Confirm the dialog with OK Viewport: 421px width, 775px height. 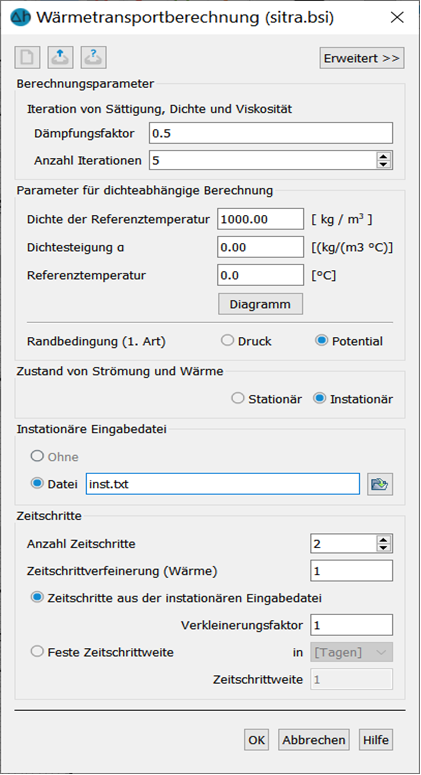[256, 740]
